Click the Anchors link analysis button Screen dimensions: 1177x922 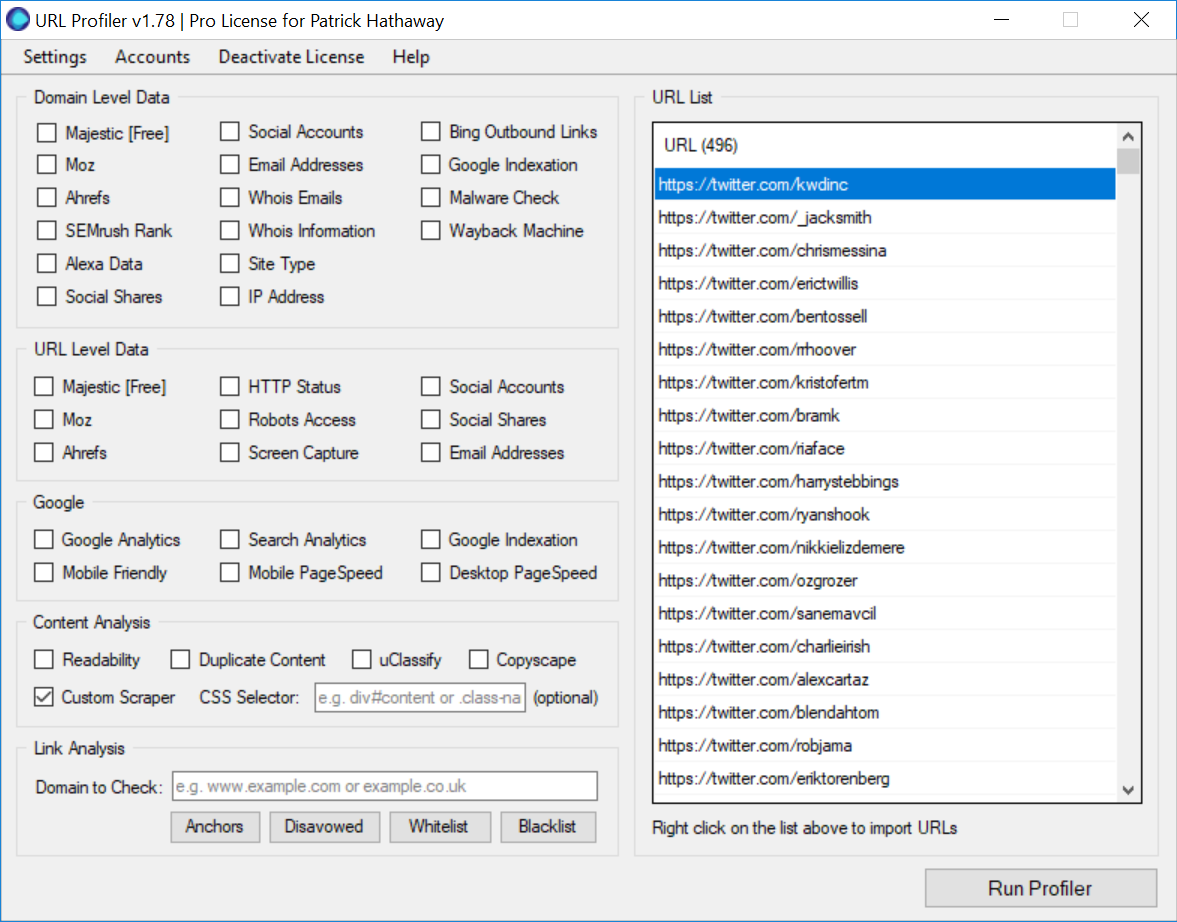[x=214, y=827]
